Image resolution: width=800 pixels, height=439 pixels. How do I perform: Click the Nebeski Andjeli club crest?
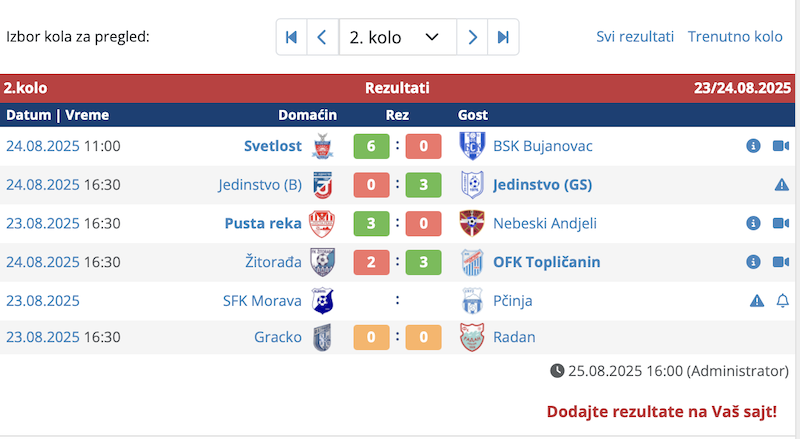472,223
